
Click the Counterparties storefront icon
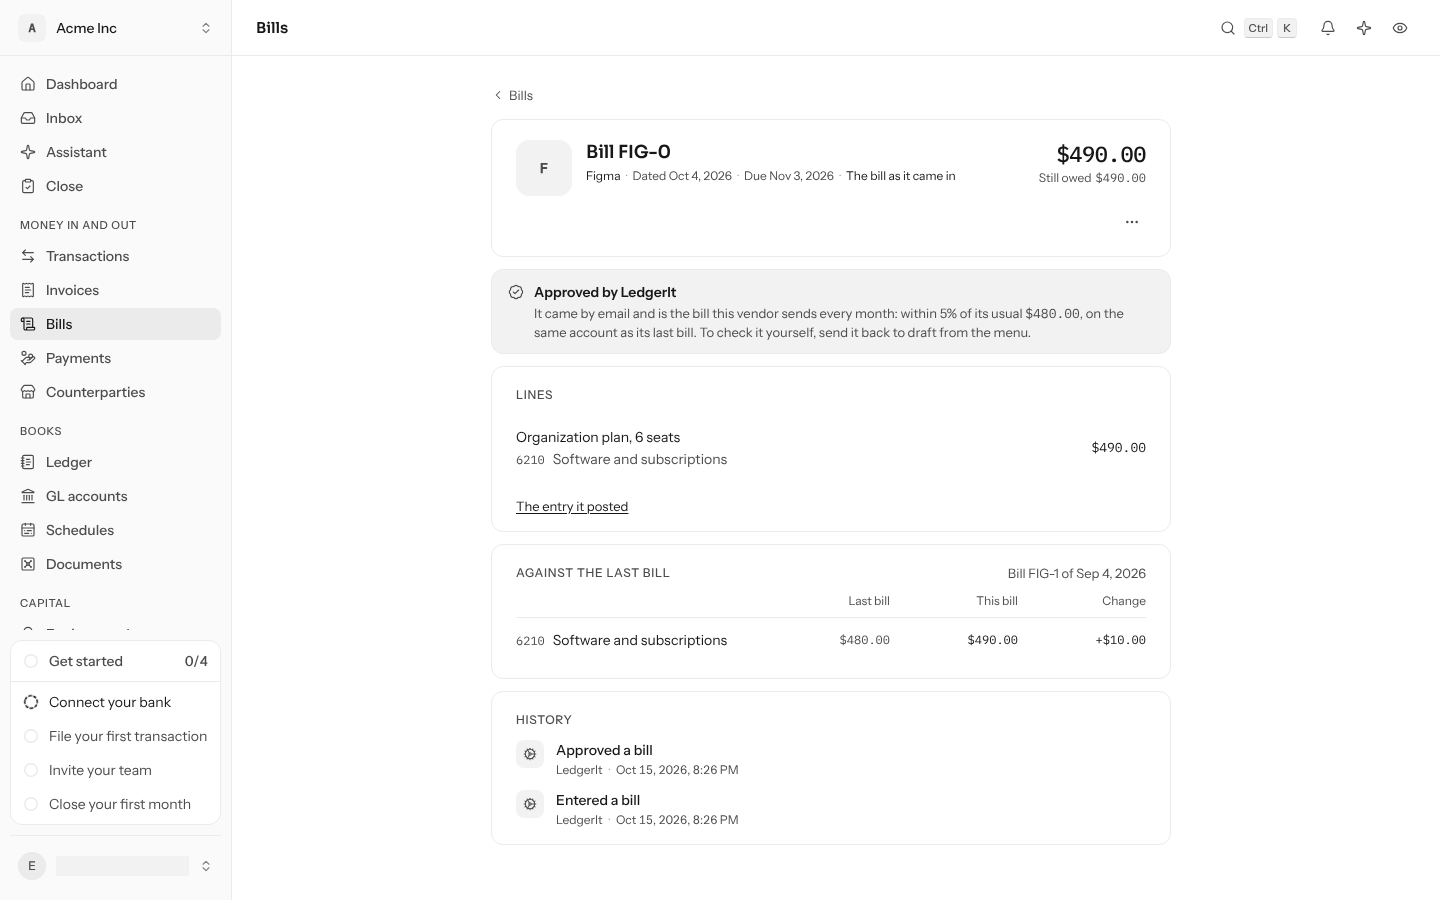click(x=28, y=392)
